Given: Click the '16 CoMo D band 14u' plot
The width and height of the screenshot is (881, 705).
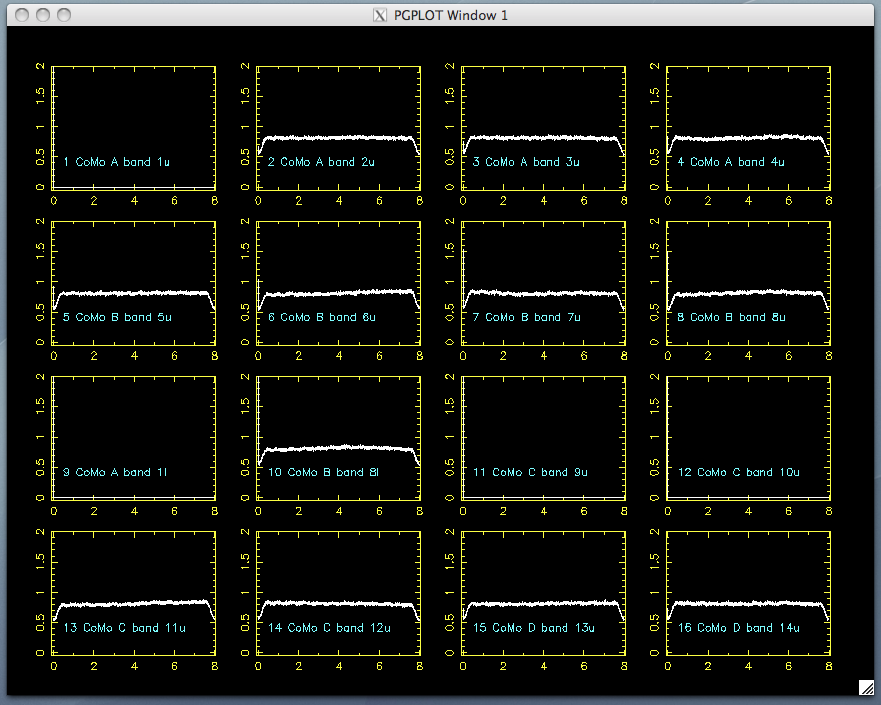Looking at the screenshot, I should (x=749, y=593).
